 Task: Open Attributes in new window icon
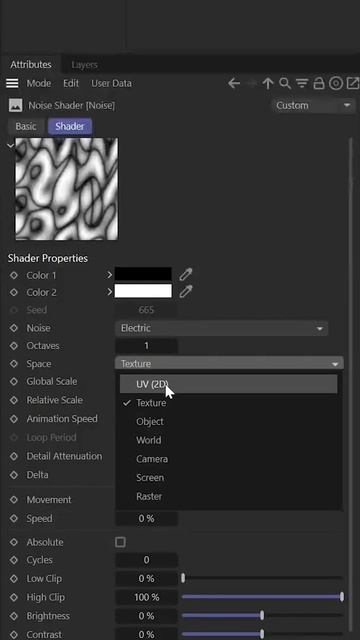(x=352, y=83)
